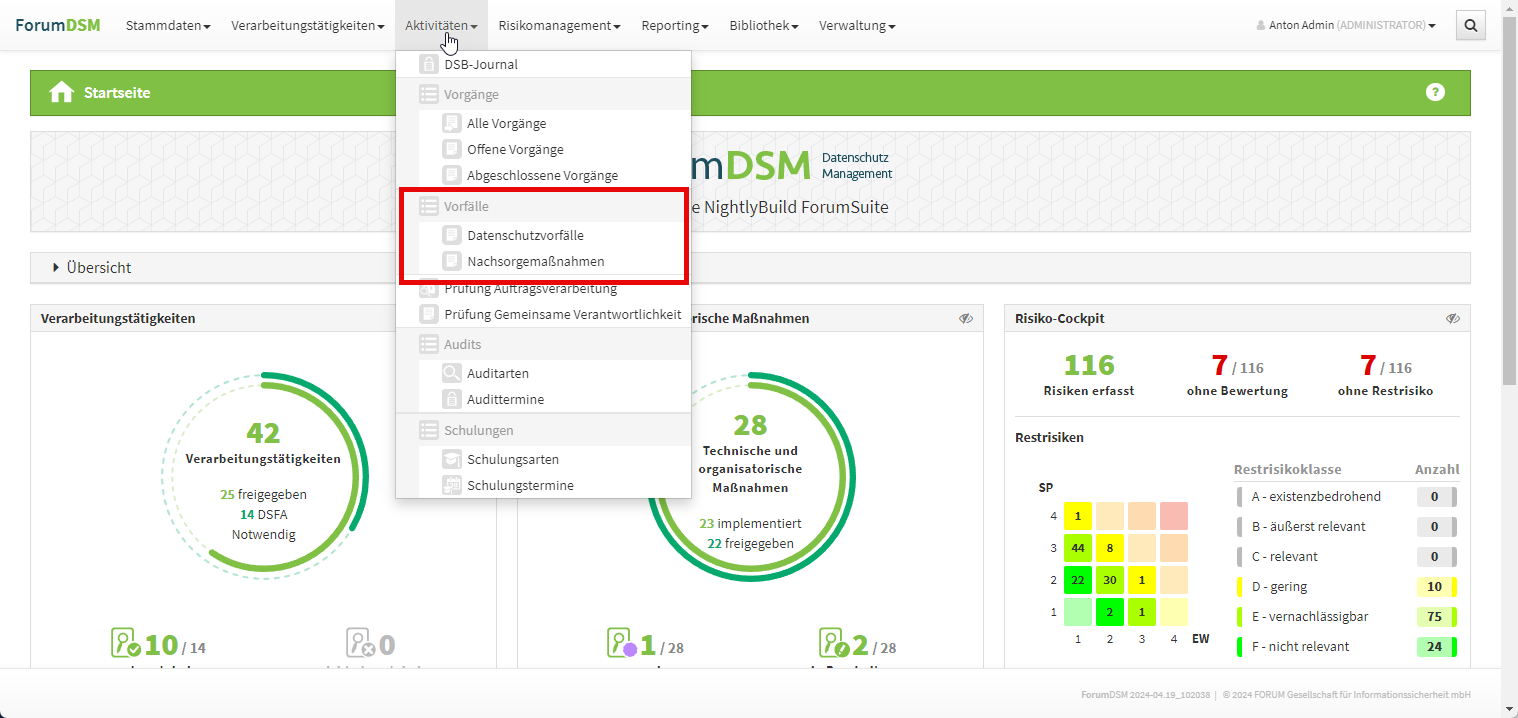1518x718 pixels.
Task: Open the Stammdaten dropdown menu
Action: point(168,25)
